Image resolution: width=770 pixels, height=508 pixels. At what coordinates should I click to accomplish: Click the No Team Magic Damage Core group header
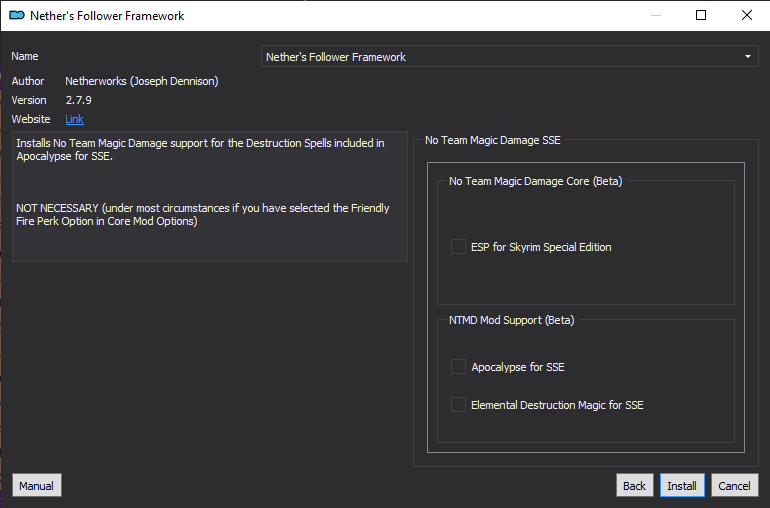pyautogui.click(x=535, y=181)
